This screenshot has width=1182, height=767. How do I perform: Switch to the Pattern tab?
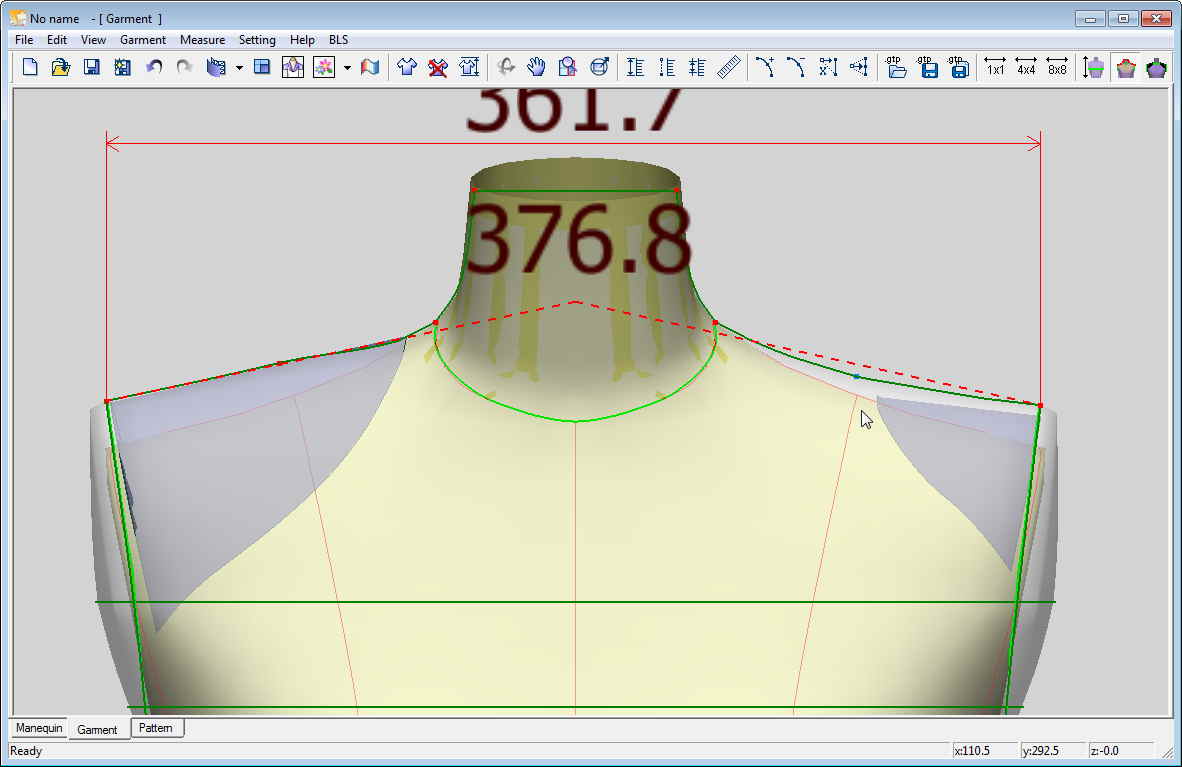point(156,728)
